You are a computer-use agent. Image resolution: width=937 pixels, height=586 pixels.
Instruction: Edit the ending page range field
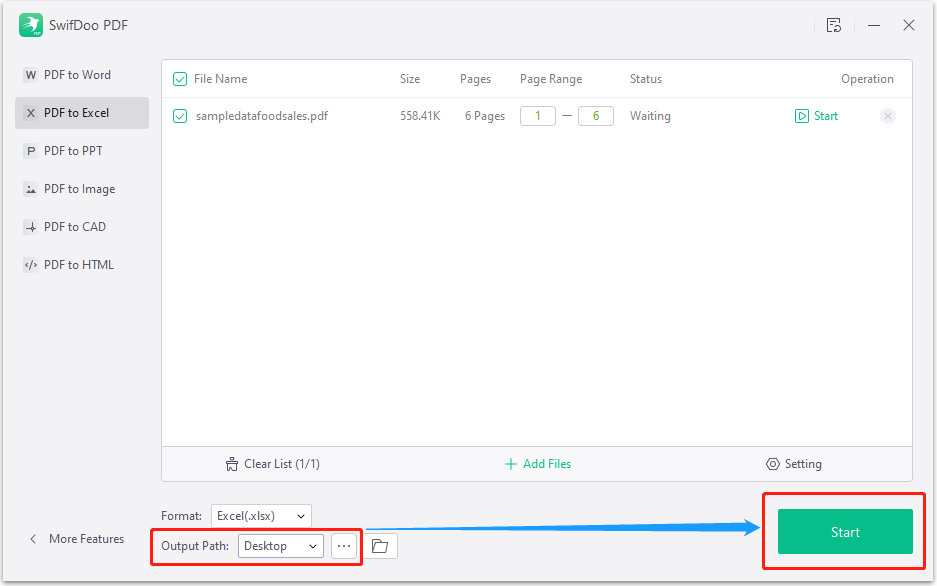coord(596,116)
